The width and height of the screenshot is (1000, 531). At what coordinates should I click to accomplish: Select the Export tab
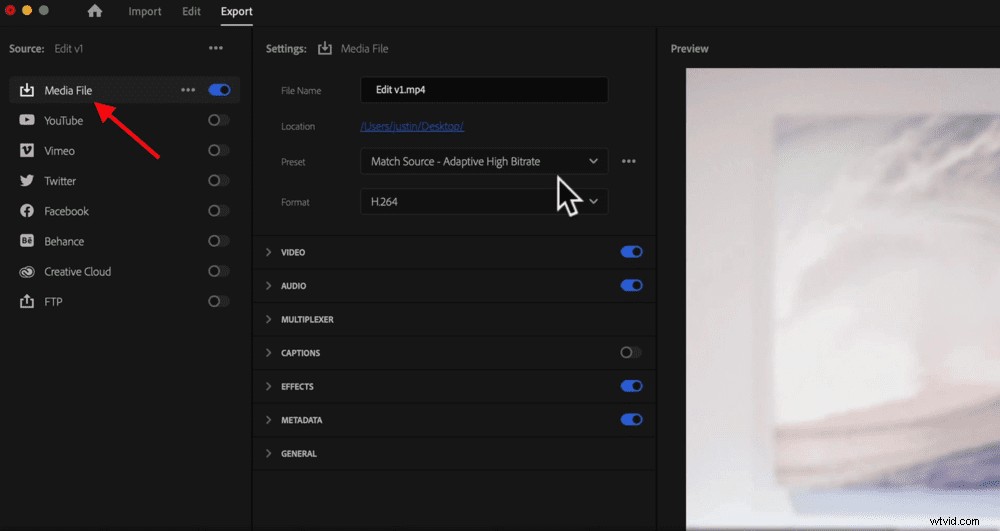pyautogui.click(x=237, y=11)
